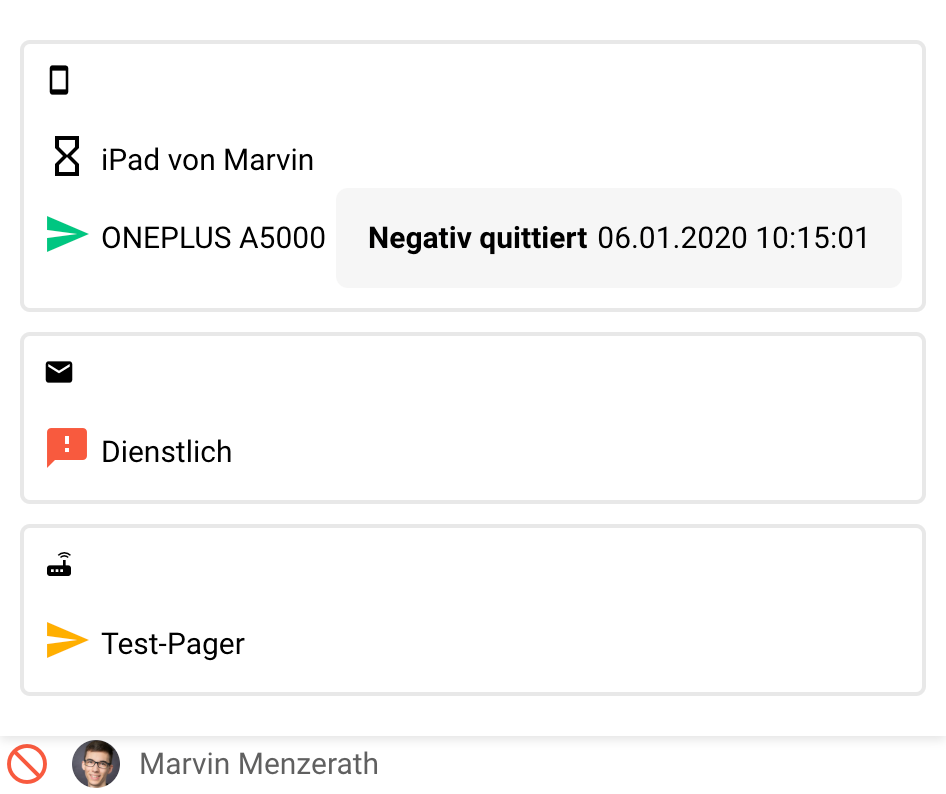
Task: Open Marvin Menzerath's profile picture
Action: 96,764
